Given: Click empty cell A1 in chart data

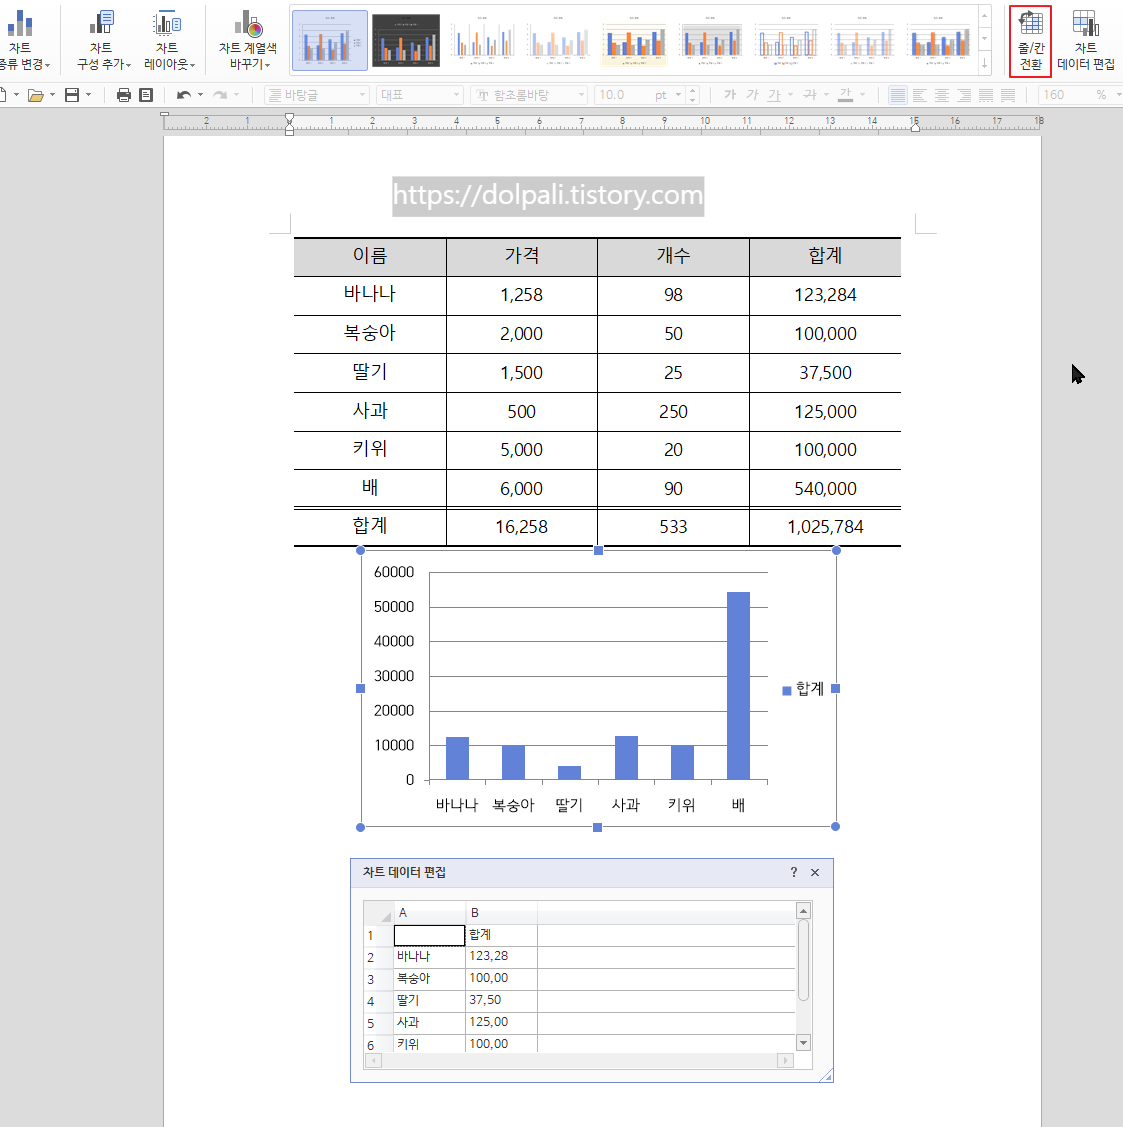Looking at the screenshot, I should [x=429, y=935].
